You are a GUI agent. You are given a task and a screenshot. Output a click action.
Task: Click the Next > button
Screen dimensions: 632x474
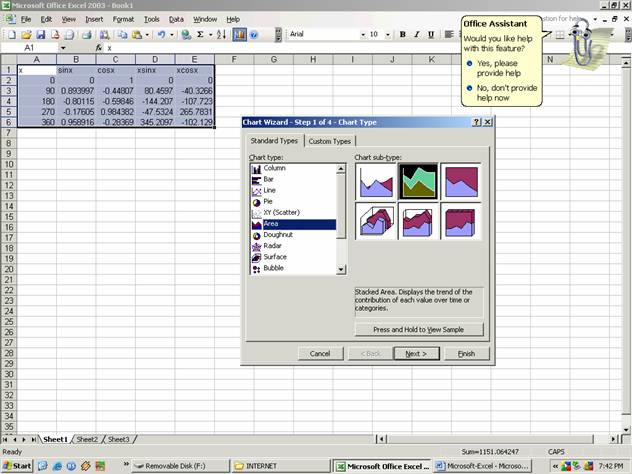tap(416, 353)
